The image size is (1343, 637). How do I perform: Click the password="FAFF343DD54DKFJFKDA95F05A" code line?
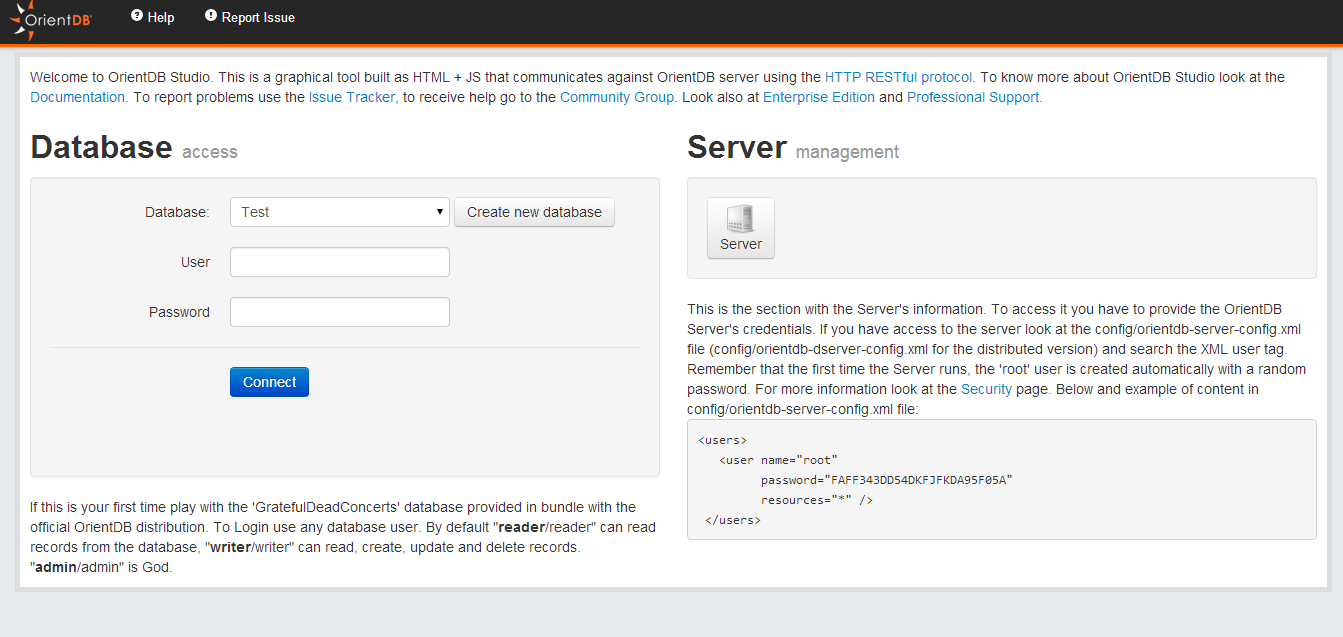click(886, 480)
